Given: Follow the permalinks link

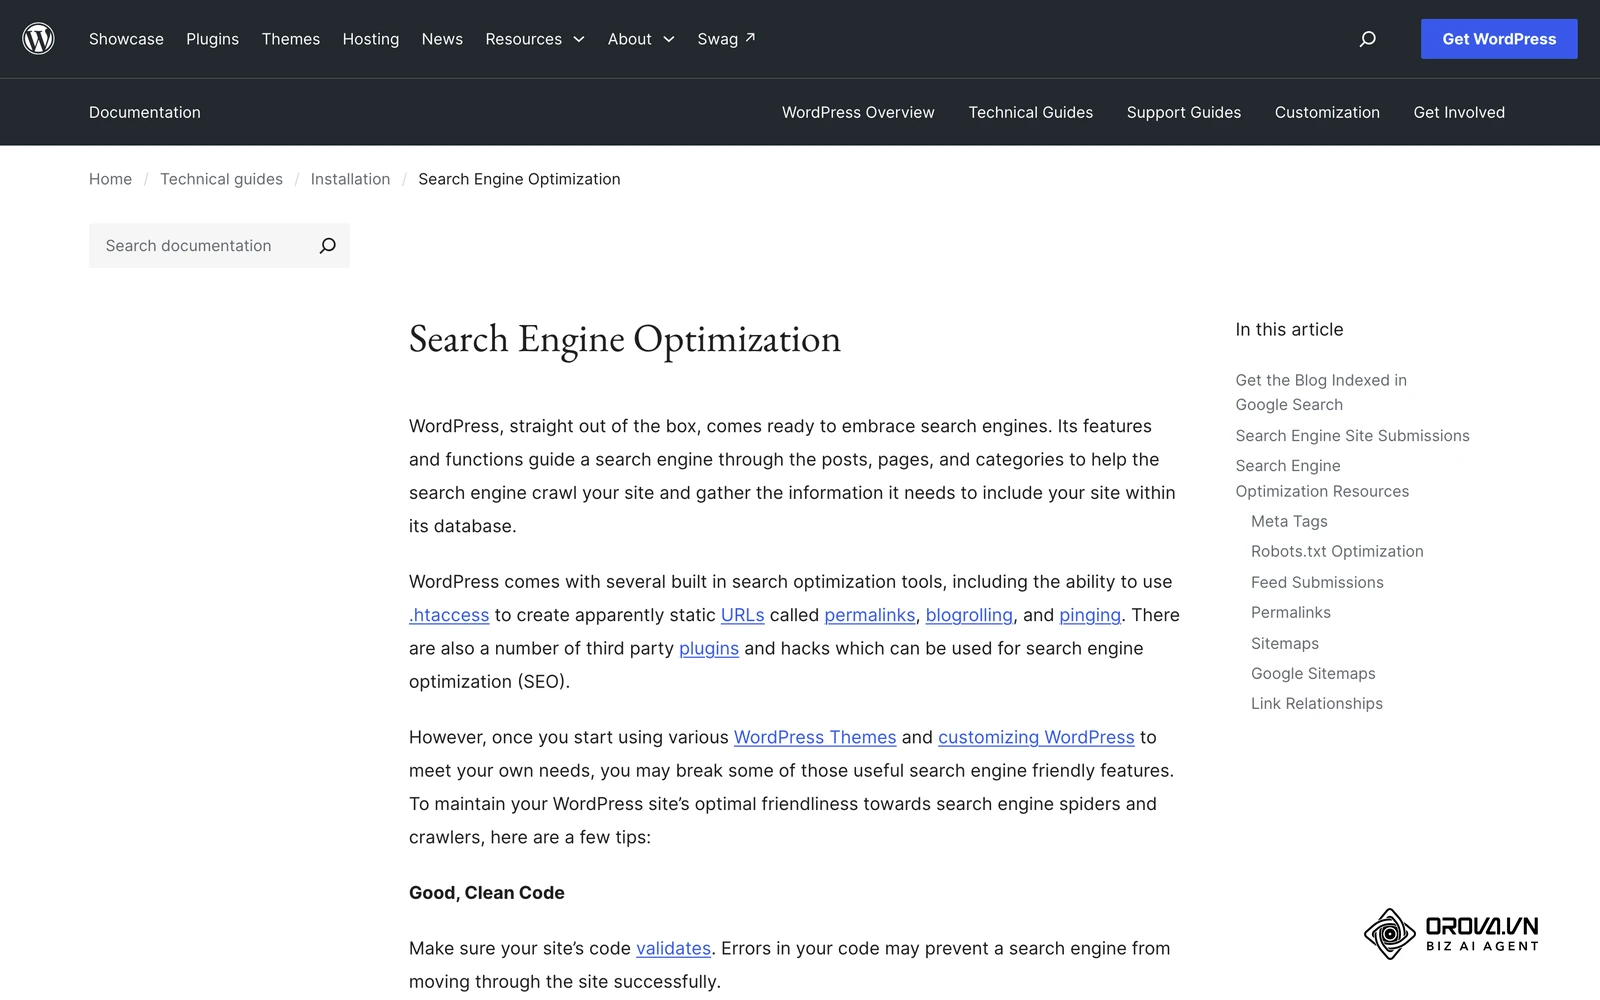Looking at the screenshot, I should tap(870, 615).
